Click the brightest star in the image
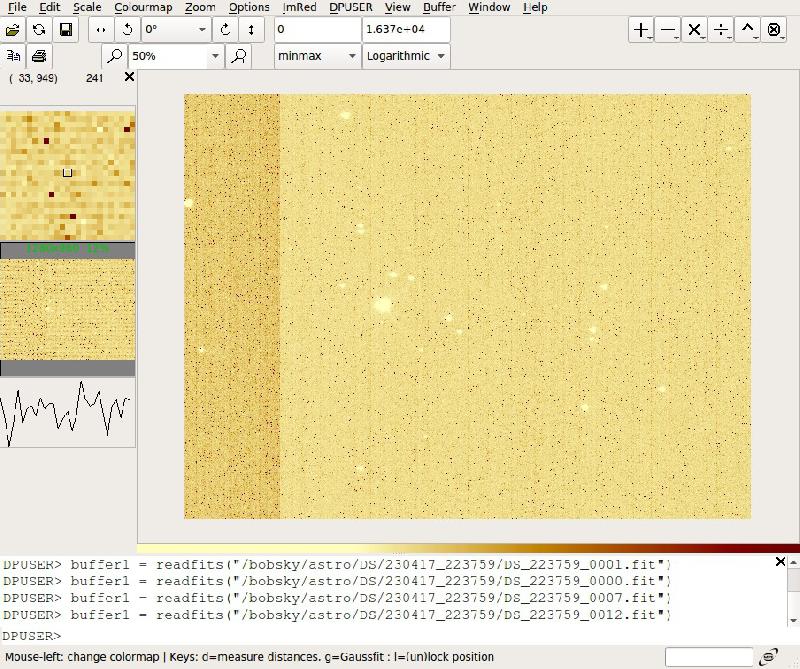800x669 pixels. point(383,306)
